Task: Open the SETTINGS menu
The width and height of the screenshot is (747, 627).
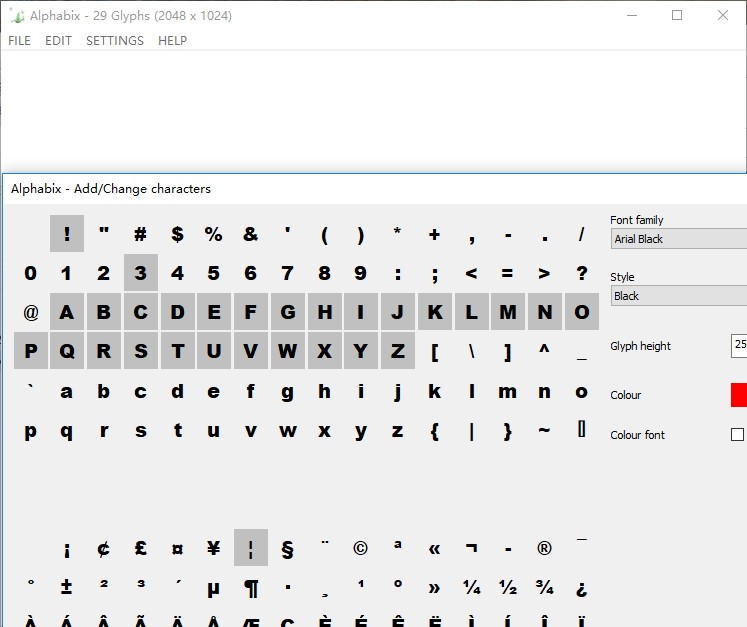Action: 114,41
